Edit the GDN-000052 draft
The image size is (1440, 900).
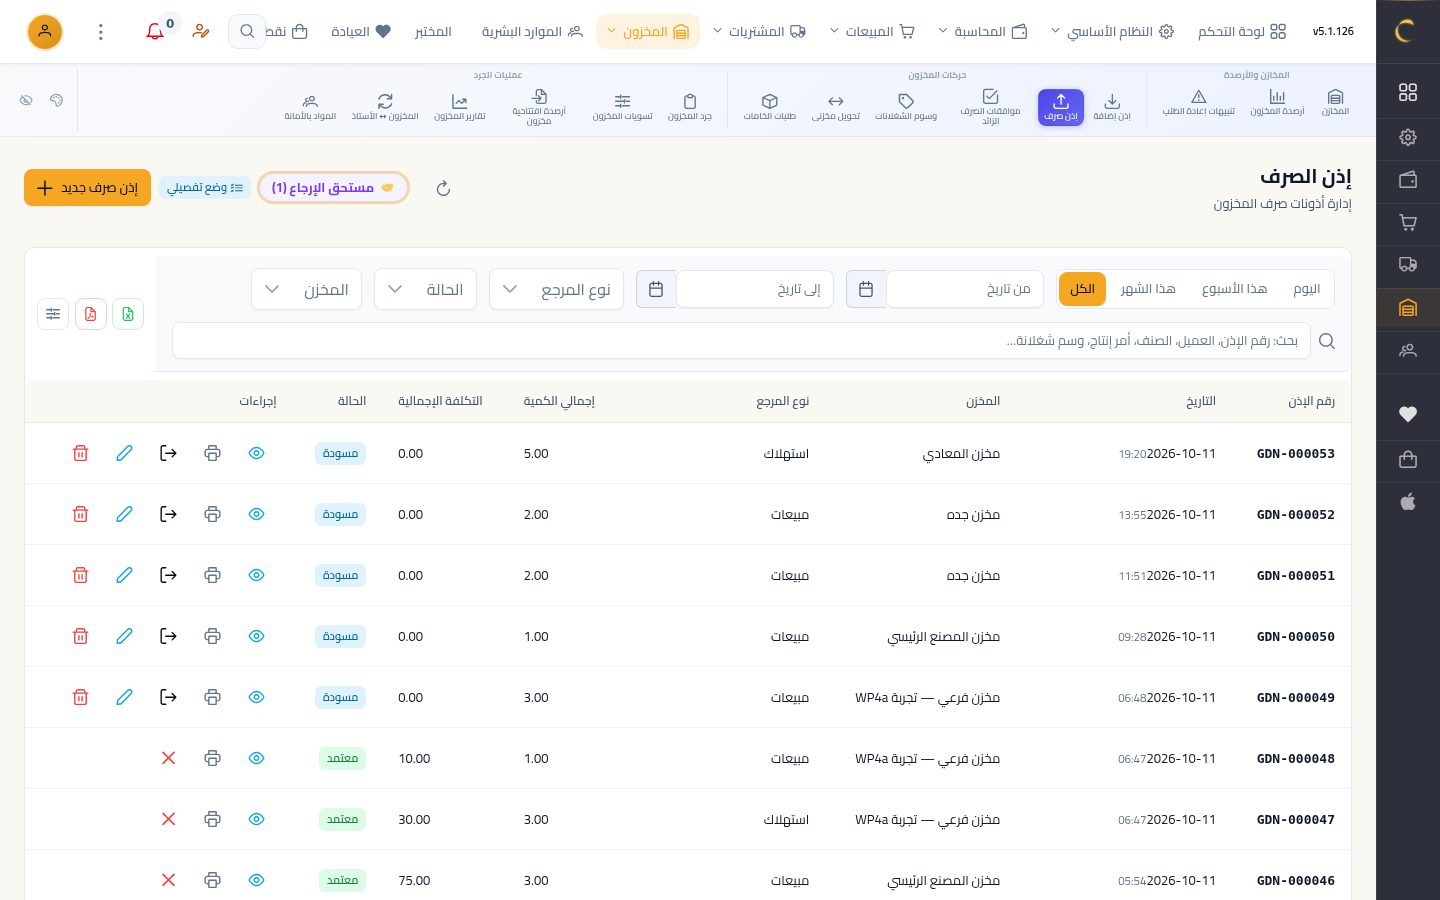(x=124, y=514)
